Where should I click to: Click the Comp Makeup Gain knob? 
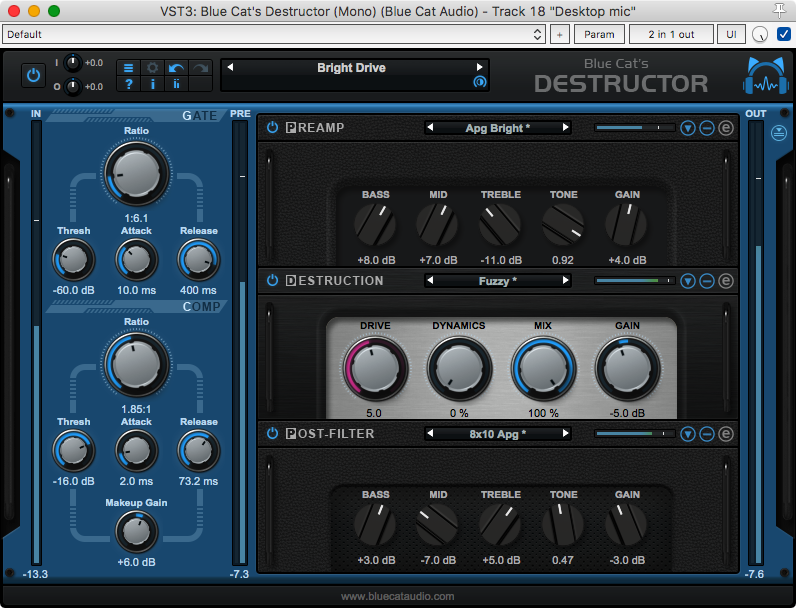pos(136,532)
